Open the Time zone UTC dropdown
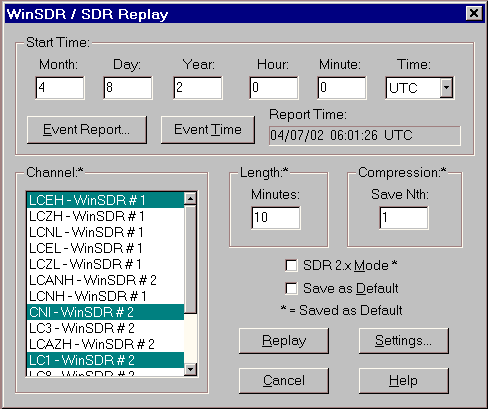The width and height of the screenshot is (488, 409). pos(446,88)
